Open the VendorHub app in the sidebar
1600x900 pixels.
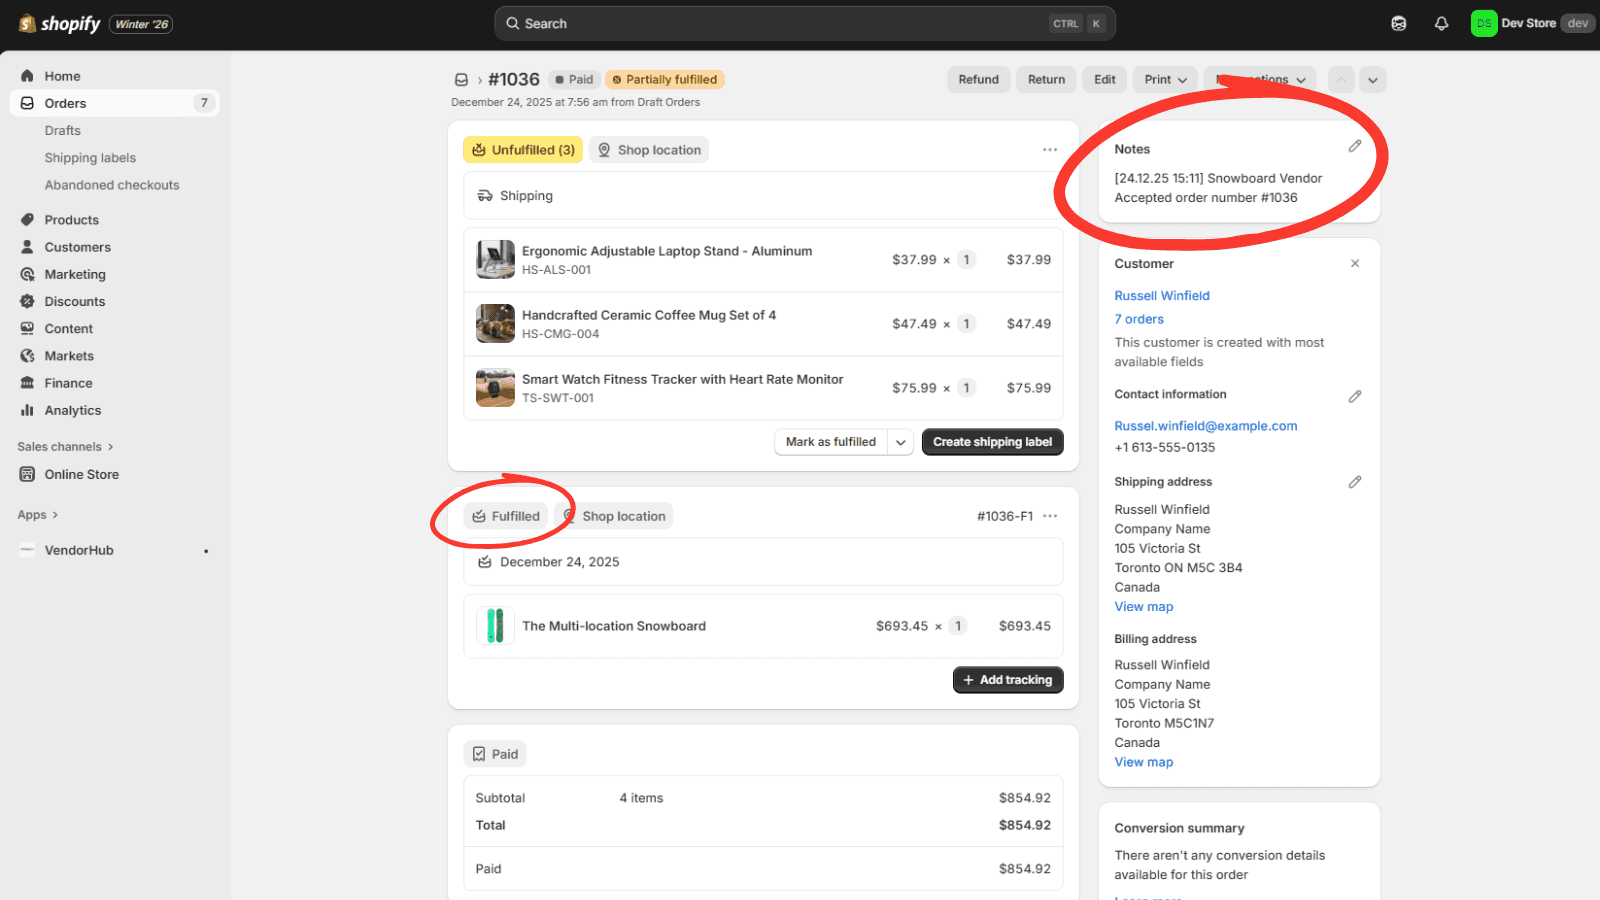pyautogui.click(x=81, y=550)
